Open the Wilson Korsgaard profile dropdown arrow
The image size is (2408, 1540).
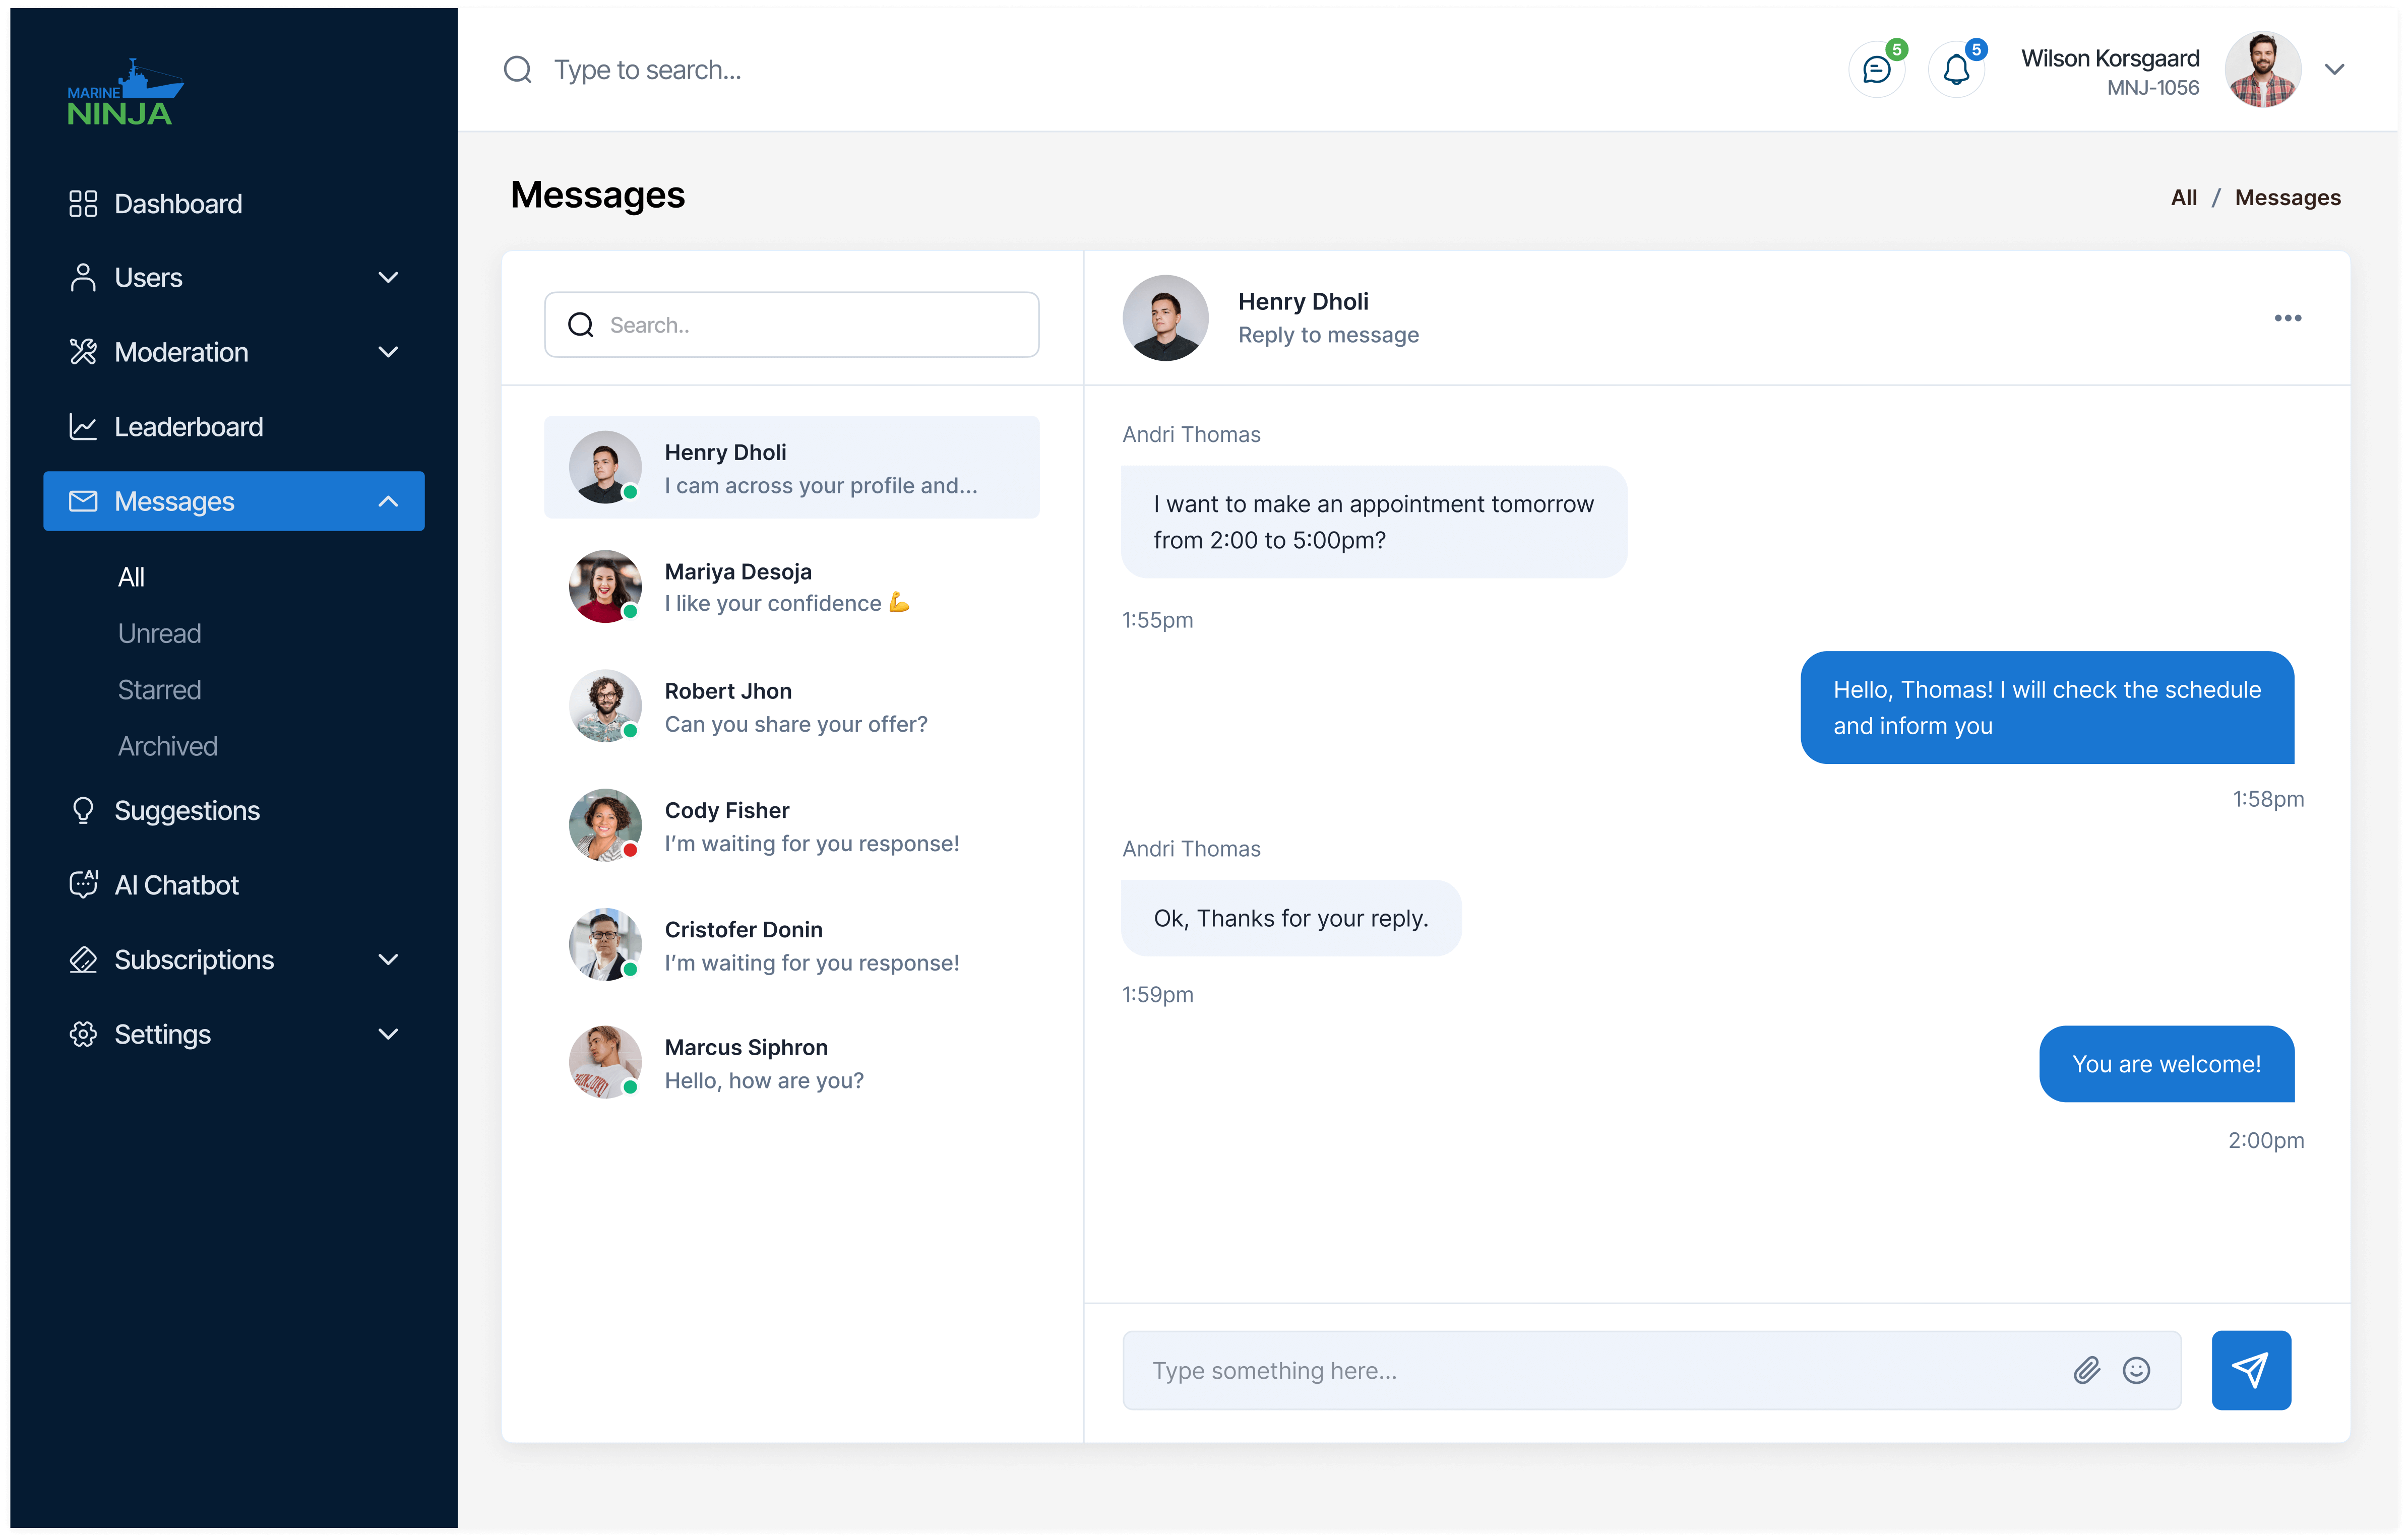[x=2334, y=70]
